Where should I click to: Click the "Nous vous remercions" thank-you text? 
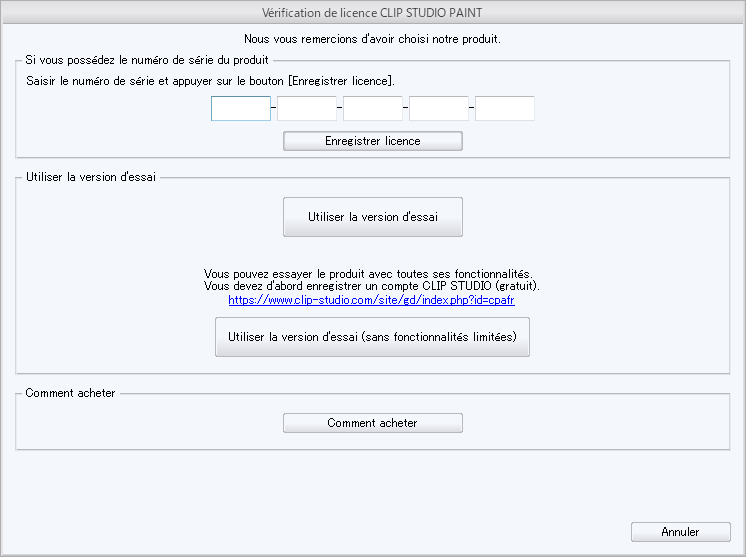pyautogui.click(x=372, y=40)
